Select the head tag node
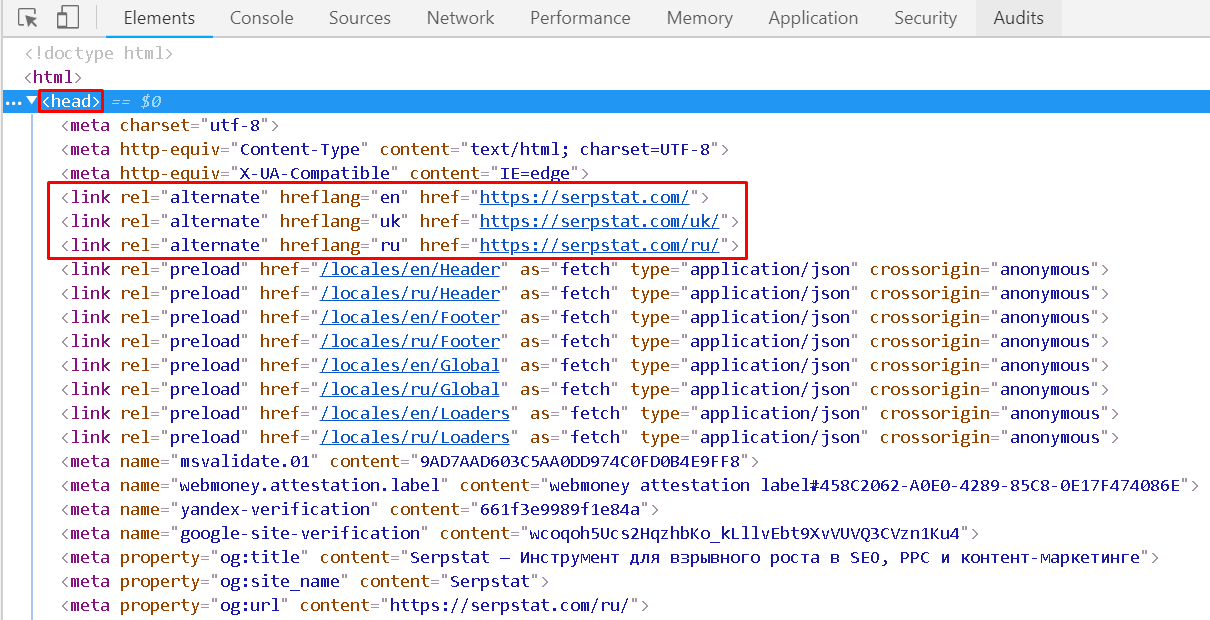The width and height of the screenshot is (1210, 620). tap(71, 101)
